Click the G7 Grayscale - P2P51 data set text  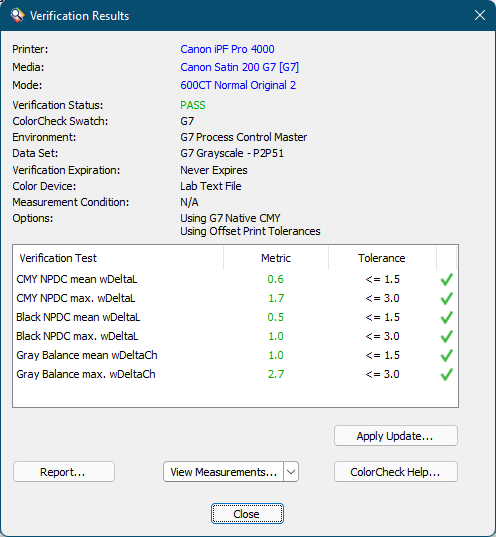232,153
